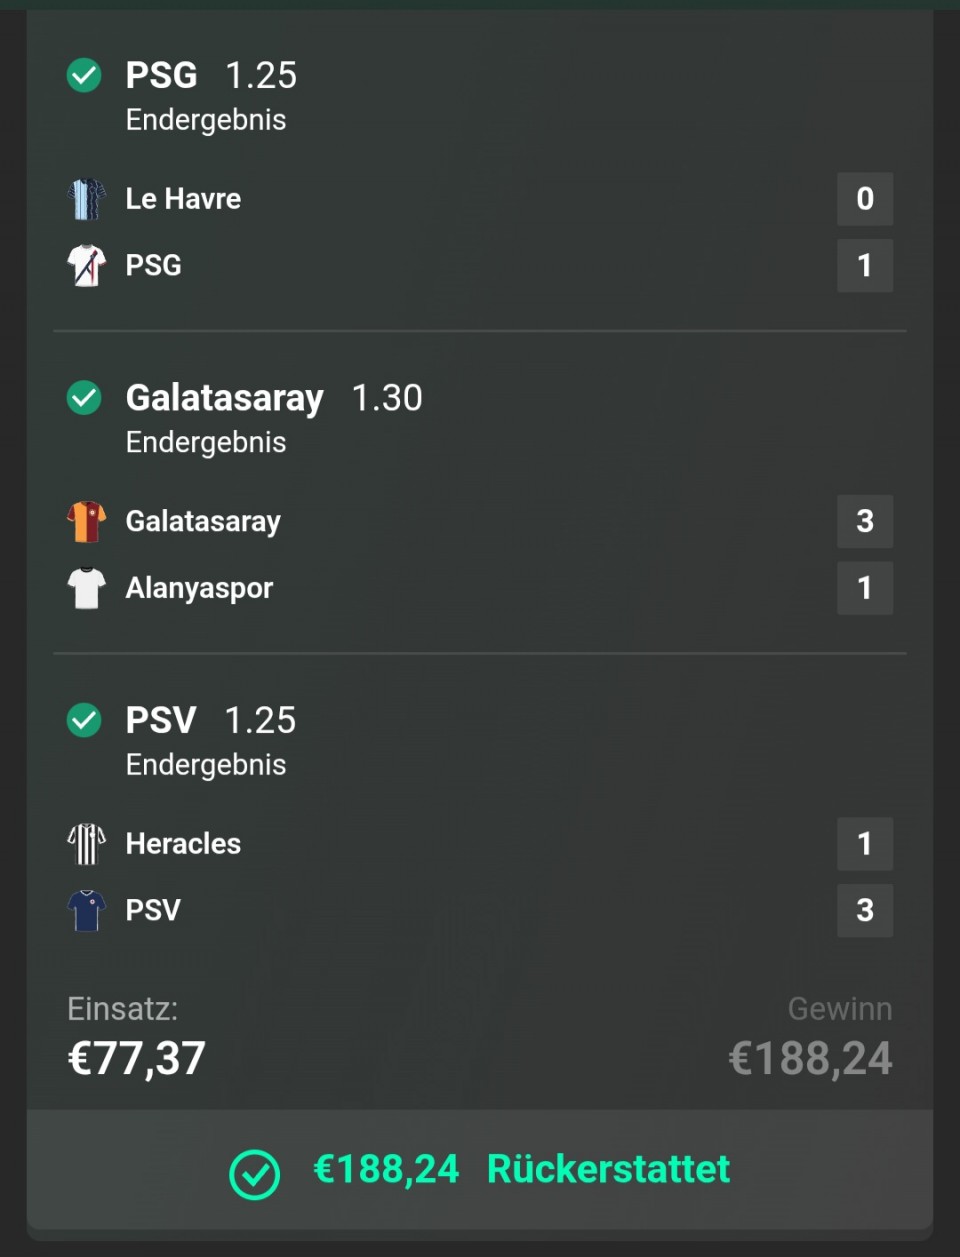Click Le Havre's score box showing 0
Viewport: 960px width, 1257px height.
point(865,199)
